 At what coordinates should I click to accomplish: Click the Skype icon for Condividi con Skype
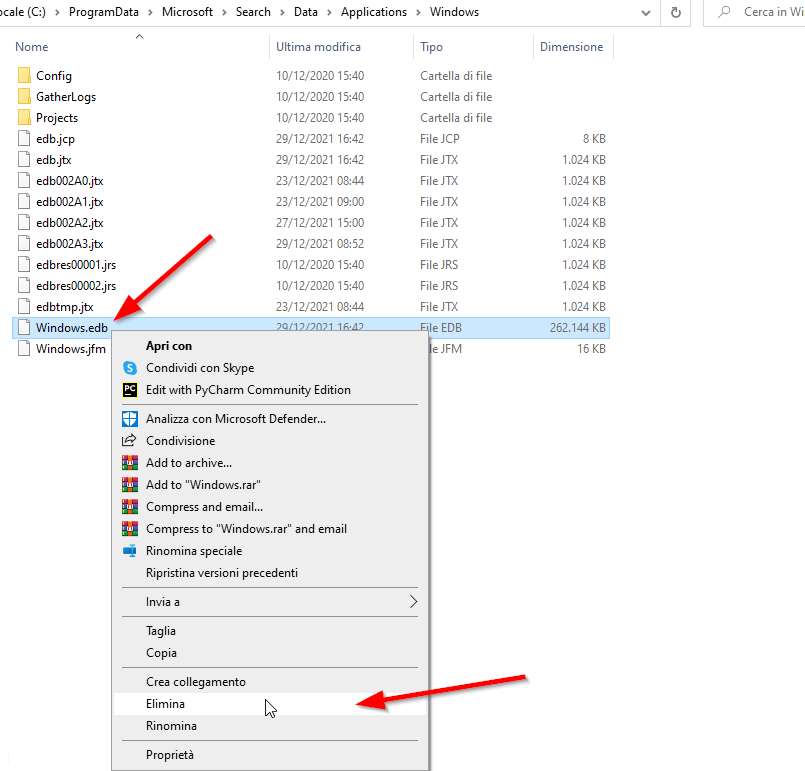pyautogui.click(x=130, y=368)
